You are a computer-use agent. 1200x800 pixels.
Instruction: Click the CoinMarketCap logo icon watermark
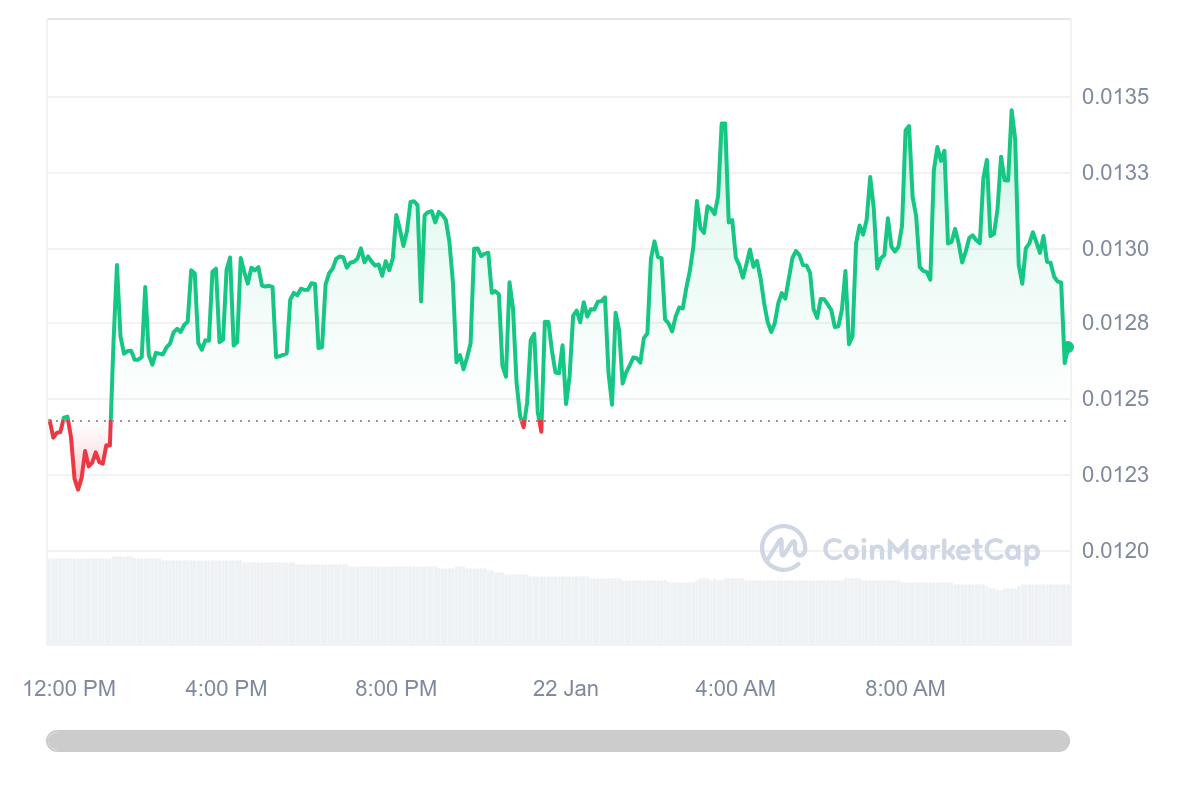click(x=784, y=548)
